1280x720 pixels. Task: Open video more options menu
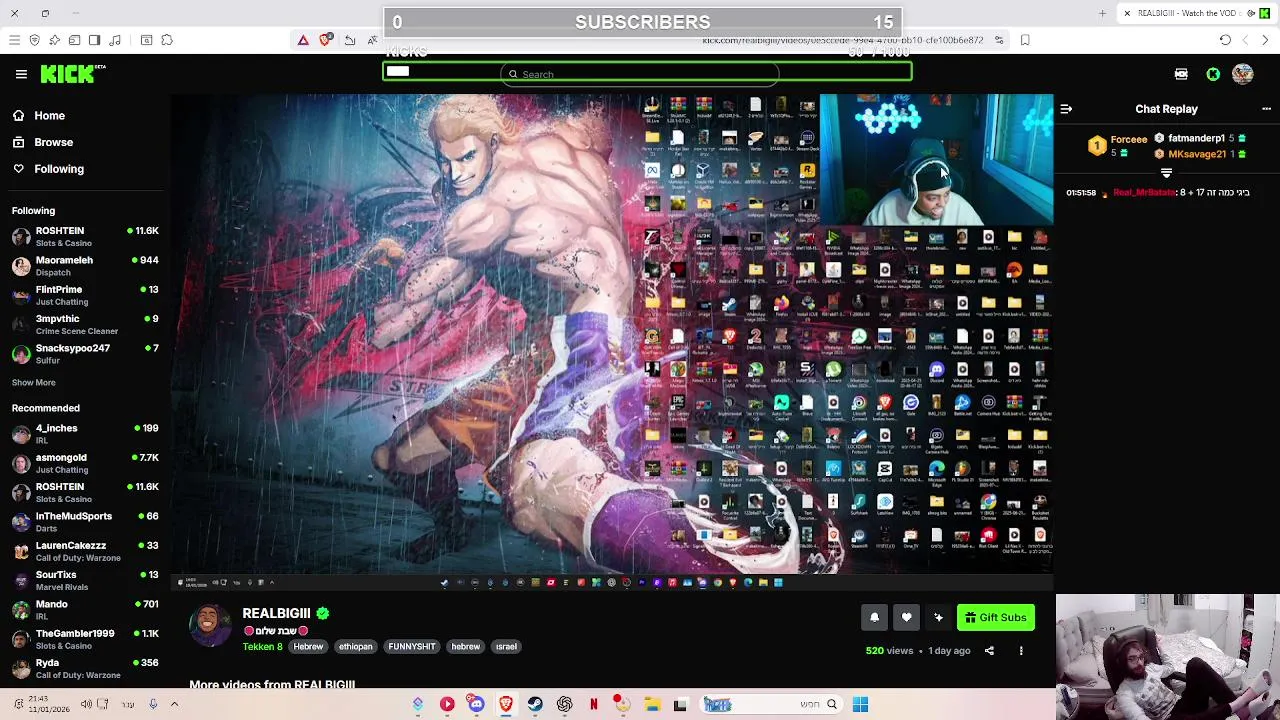(x=1021, y=651)
